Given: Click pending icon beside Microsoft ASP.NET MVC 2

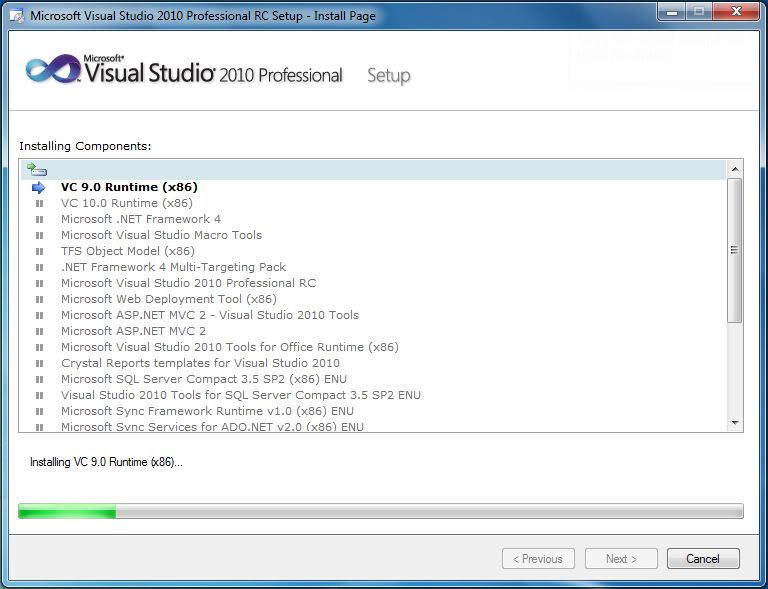Looking at the screenshot, I should point(40,331).
